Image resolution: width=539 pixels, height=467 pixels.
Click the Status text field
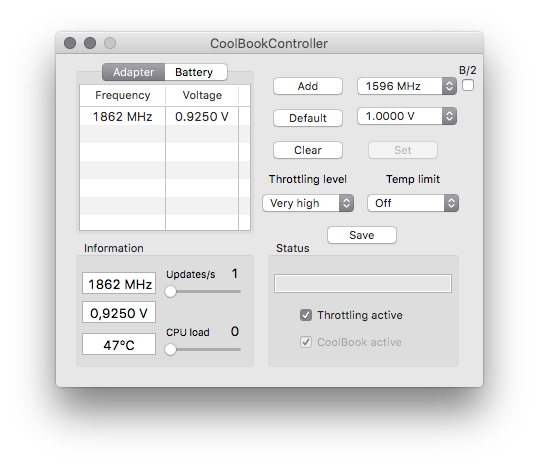pyautogui.click(x=363, y=283)
